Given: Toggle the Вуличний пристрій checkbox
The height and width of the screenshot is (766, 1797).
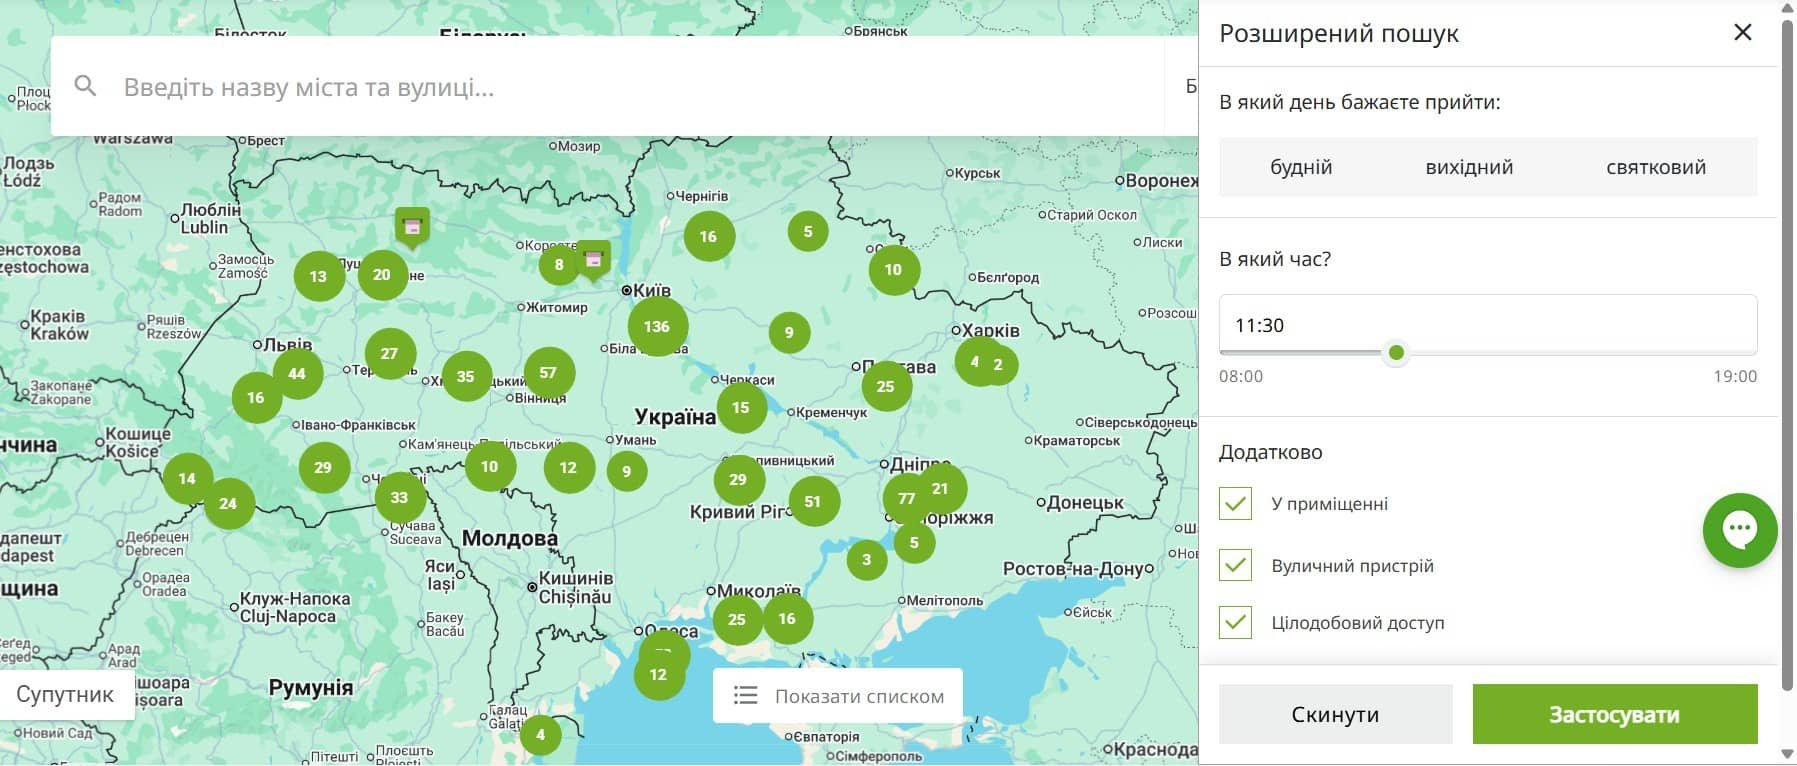Looking at the screenshot, I should [x=1235, y=566].
